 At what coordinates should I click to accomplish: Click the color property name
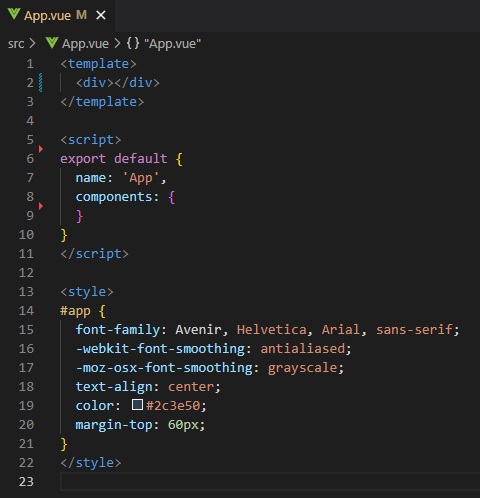(x=94, y=406)
